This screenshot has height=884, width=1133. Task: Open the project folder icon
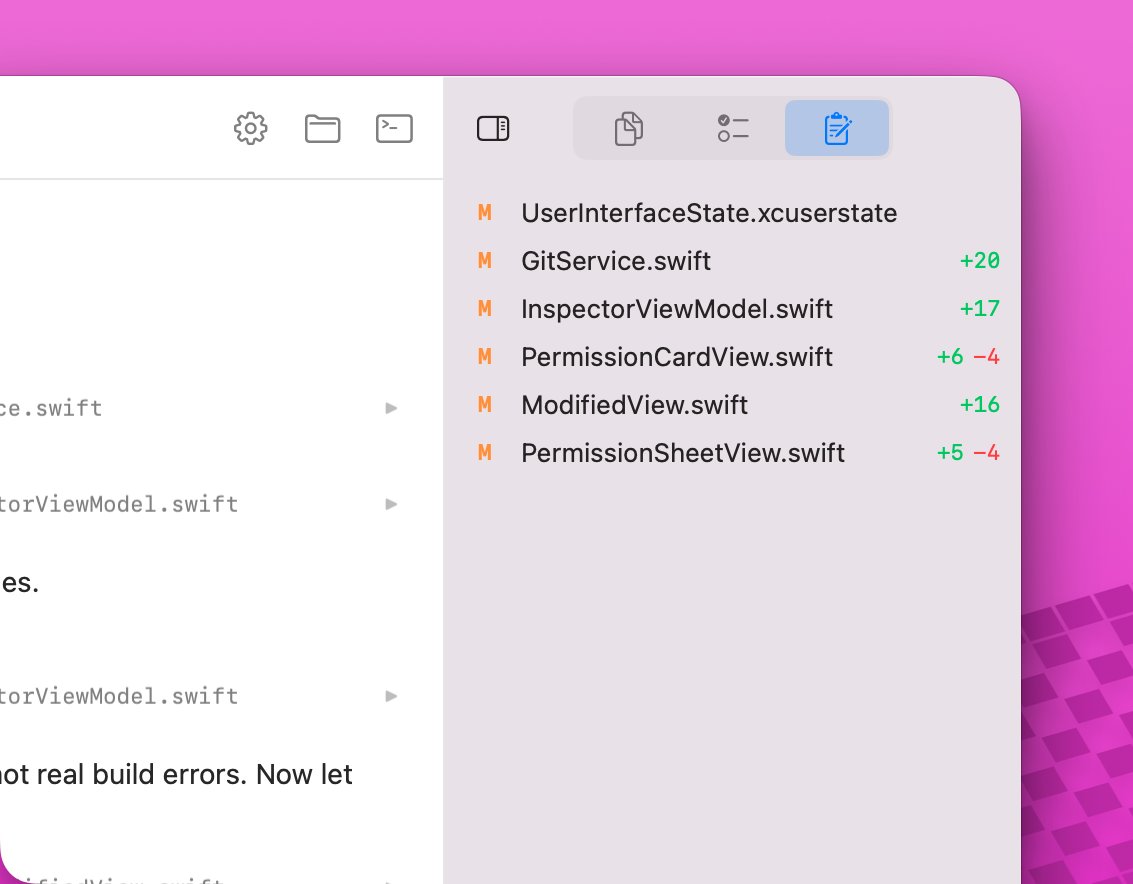click(322, 129)
